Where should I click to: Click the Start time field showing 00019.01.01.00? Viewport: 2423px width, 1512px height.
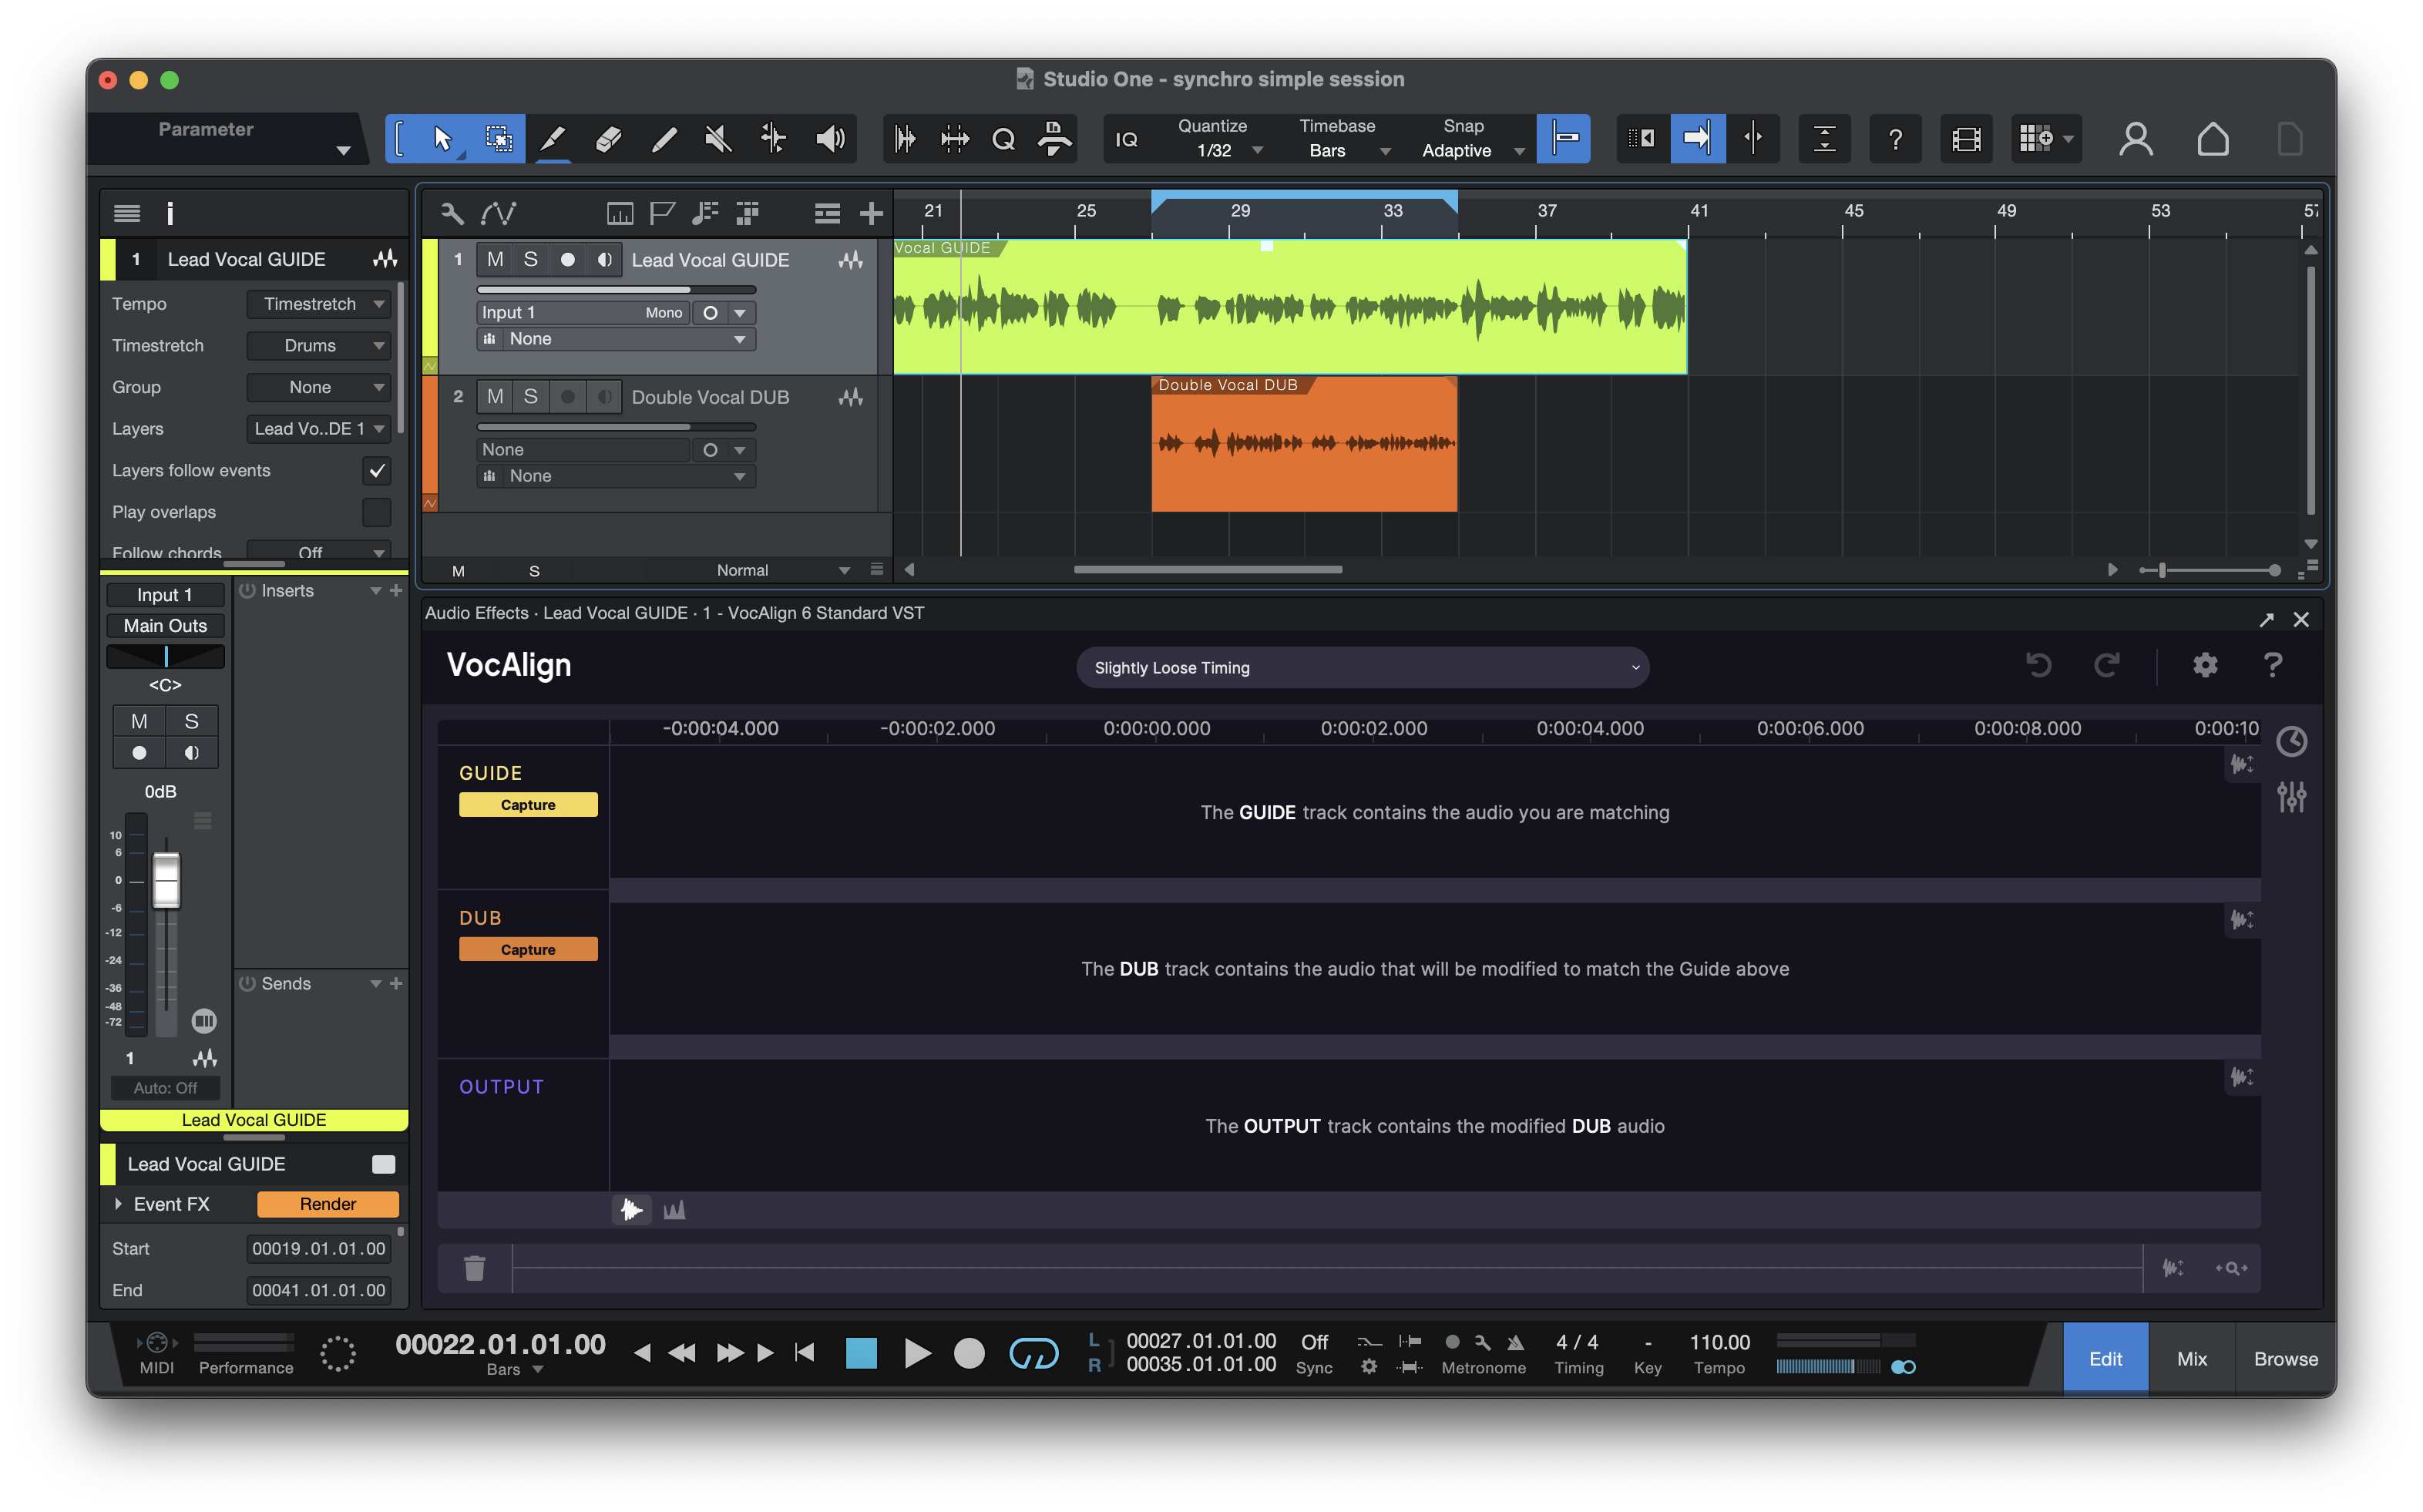point(318,1248)
